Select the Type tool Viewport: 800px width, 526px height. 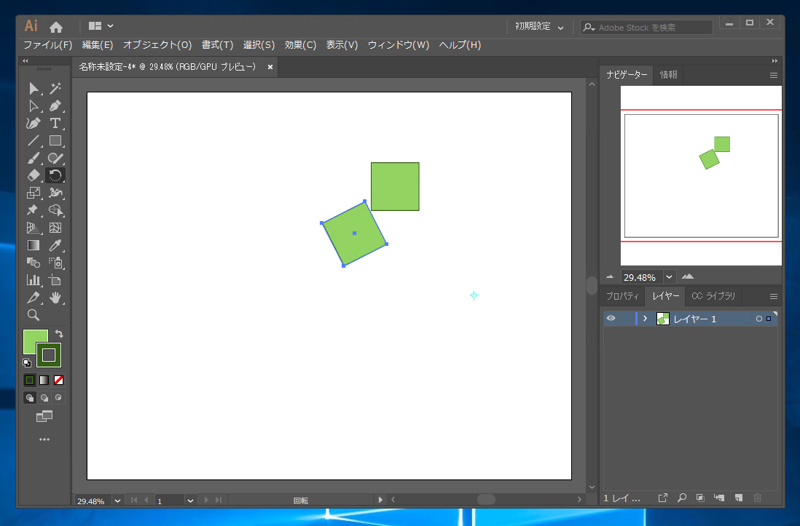[x=56, y=123]
